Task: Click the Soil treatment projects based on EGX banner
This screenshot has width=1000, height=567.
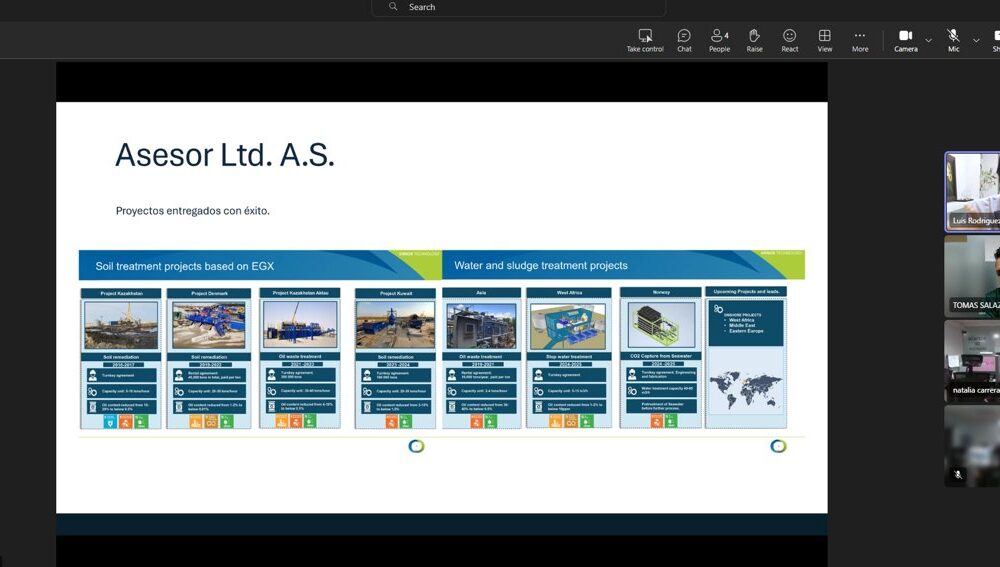Action: (260, 265)
